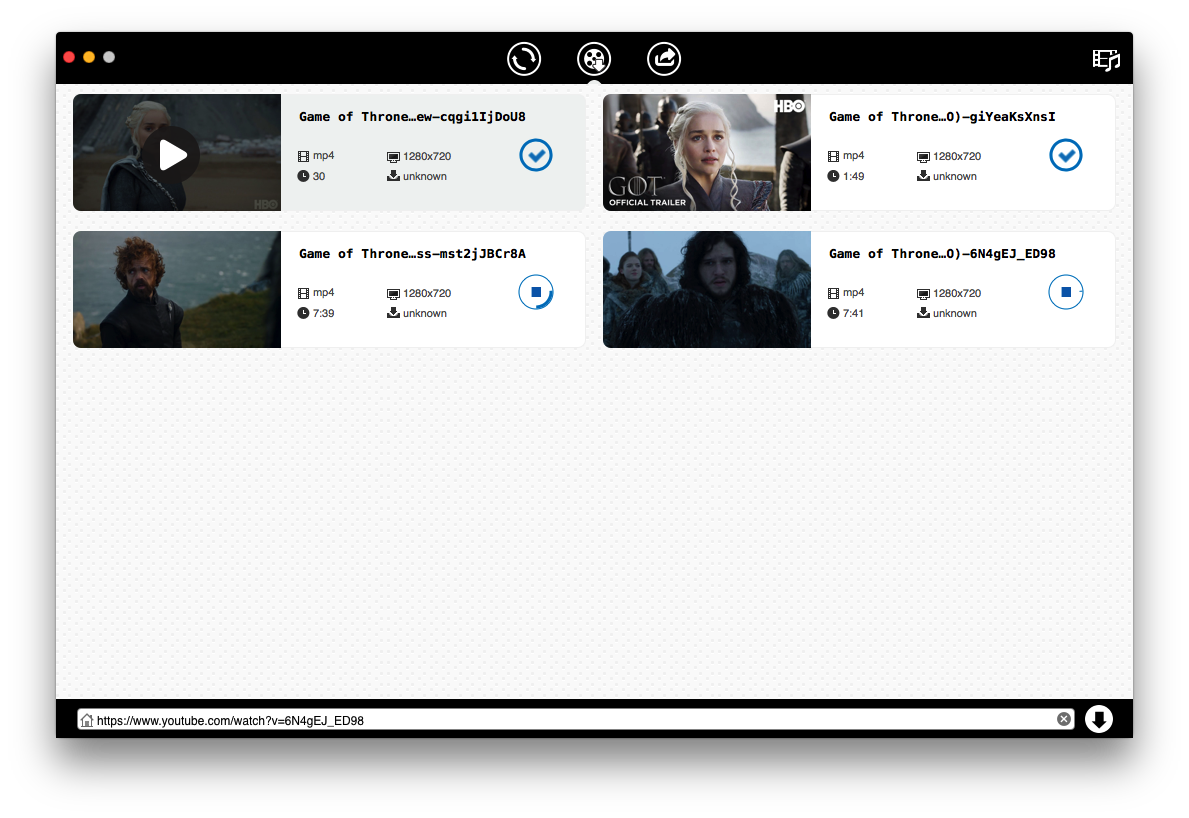Click the file size icon of giYeaKsXnsI
This screenshot has height=818, width=1189.
tap(923, 176)
